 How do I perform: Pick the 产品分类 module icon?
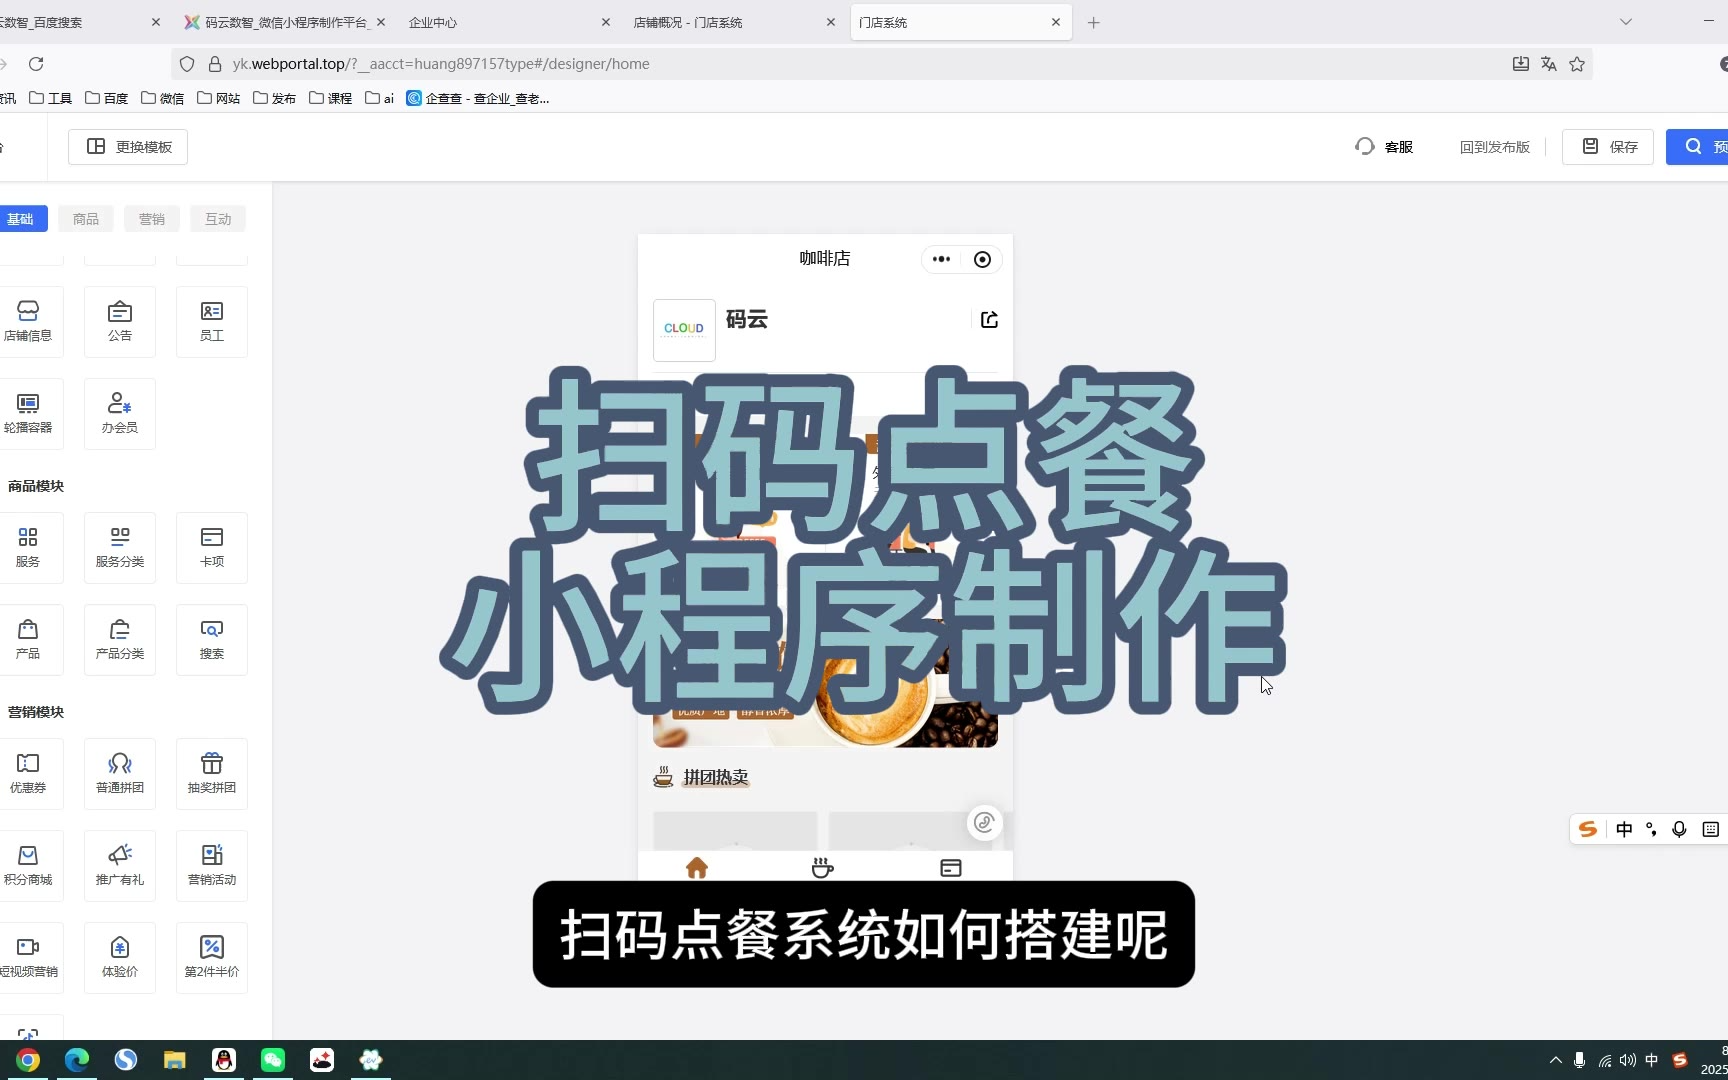pyautogui.click(x=120, y=639)
